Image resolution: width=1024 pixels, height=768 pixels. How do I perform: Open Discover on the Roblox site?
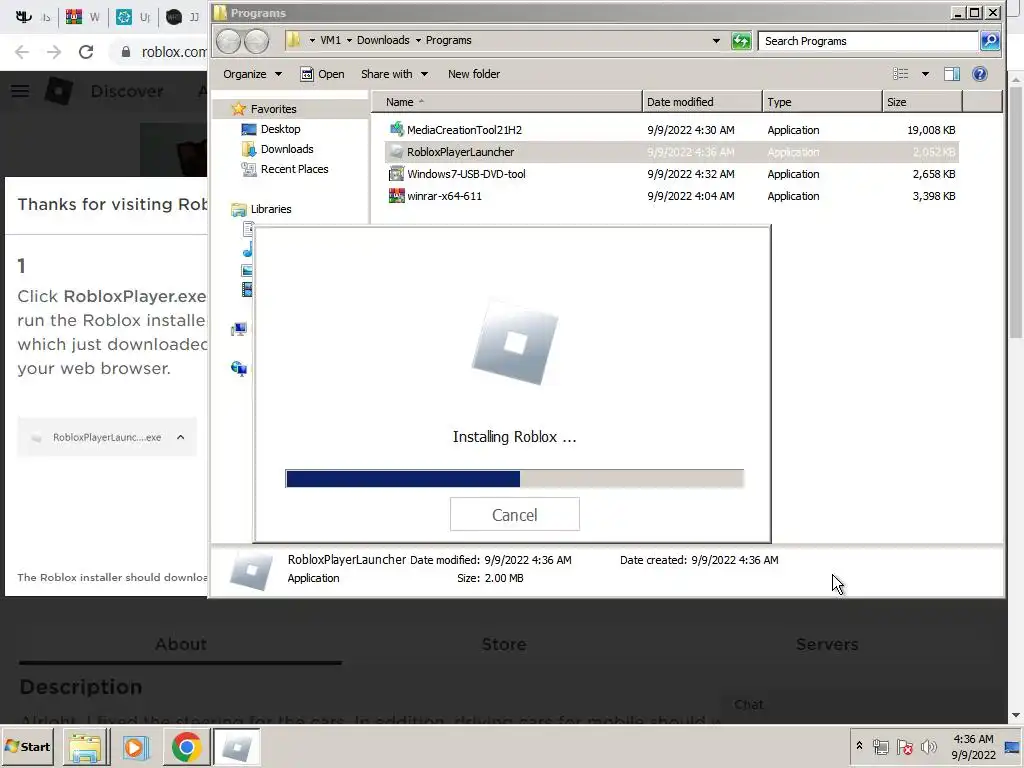click(x=127, y=91)
